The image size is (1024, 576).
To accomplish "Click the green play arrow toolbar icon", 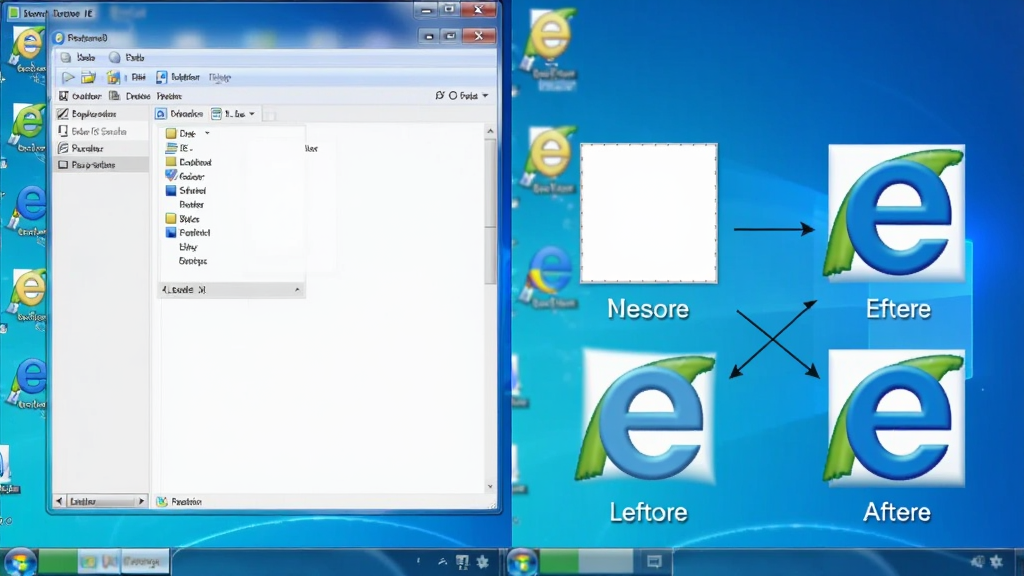I will (67, 77).
